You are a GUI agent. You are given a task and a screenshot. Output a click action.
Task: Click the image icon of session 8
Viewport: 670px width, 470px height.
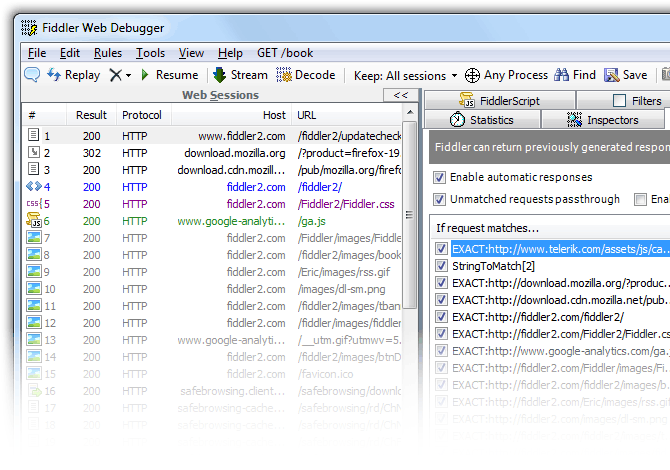point(34,255)
